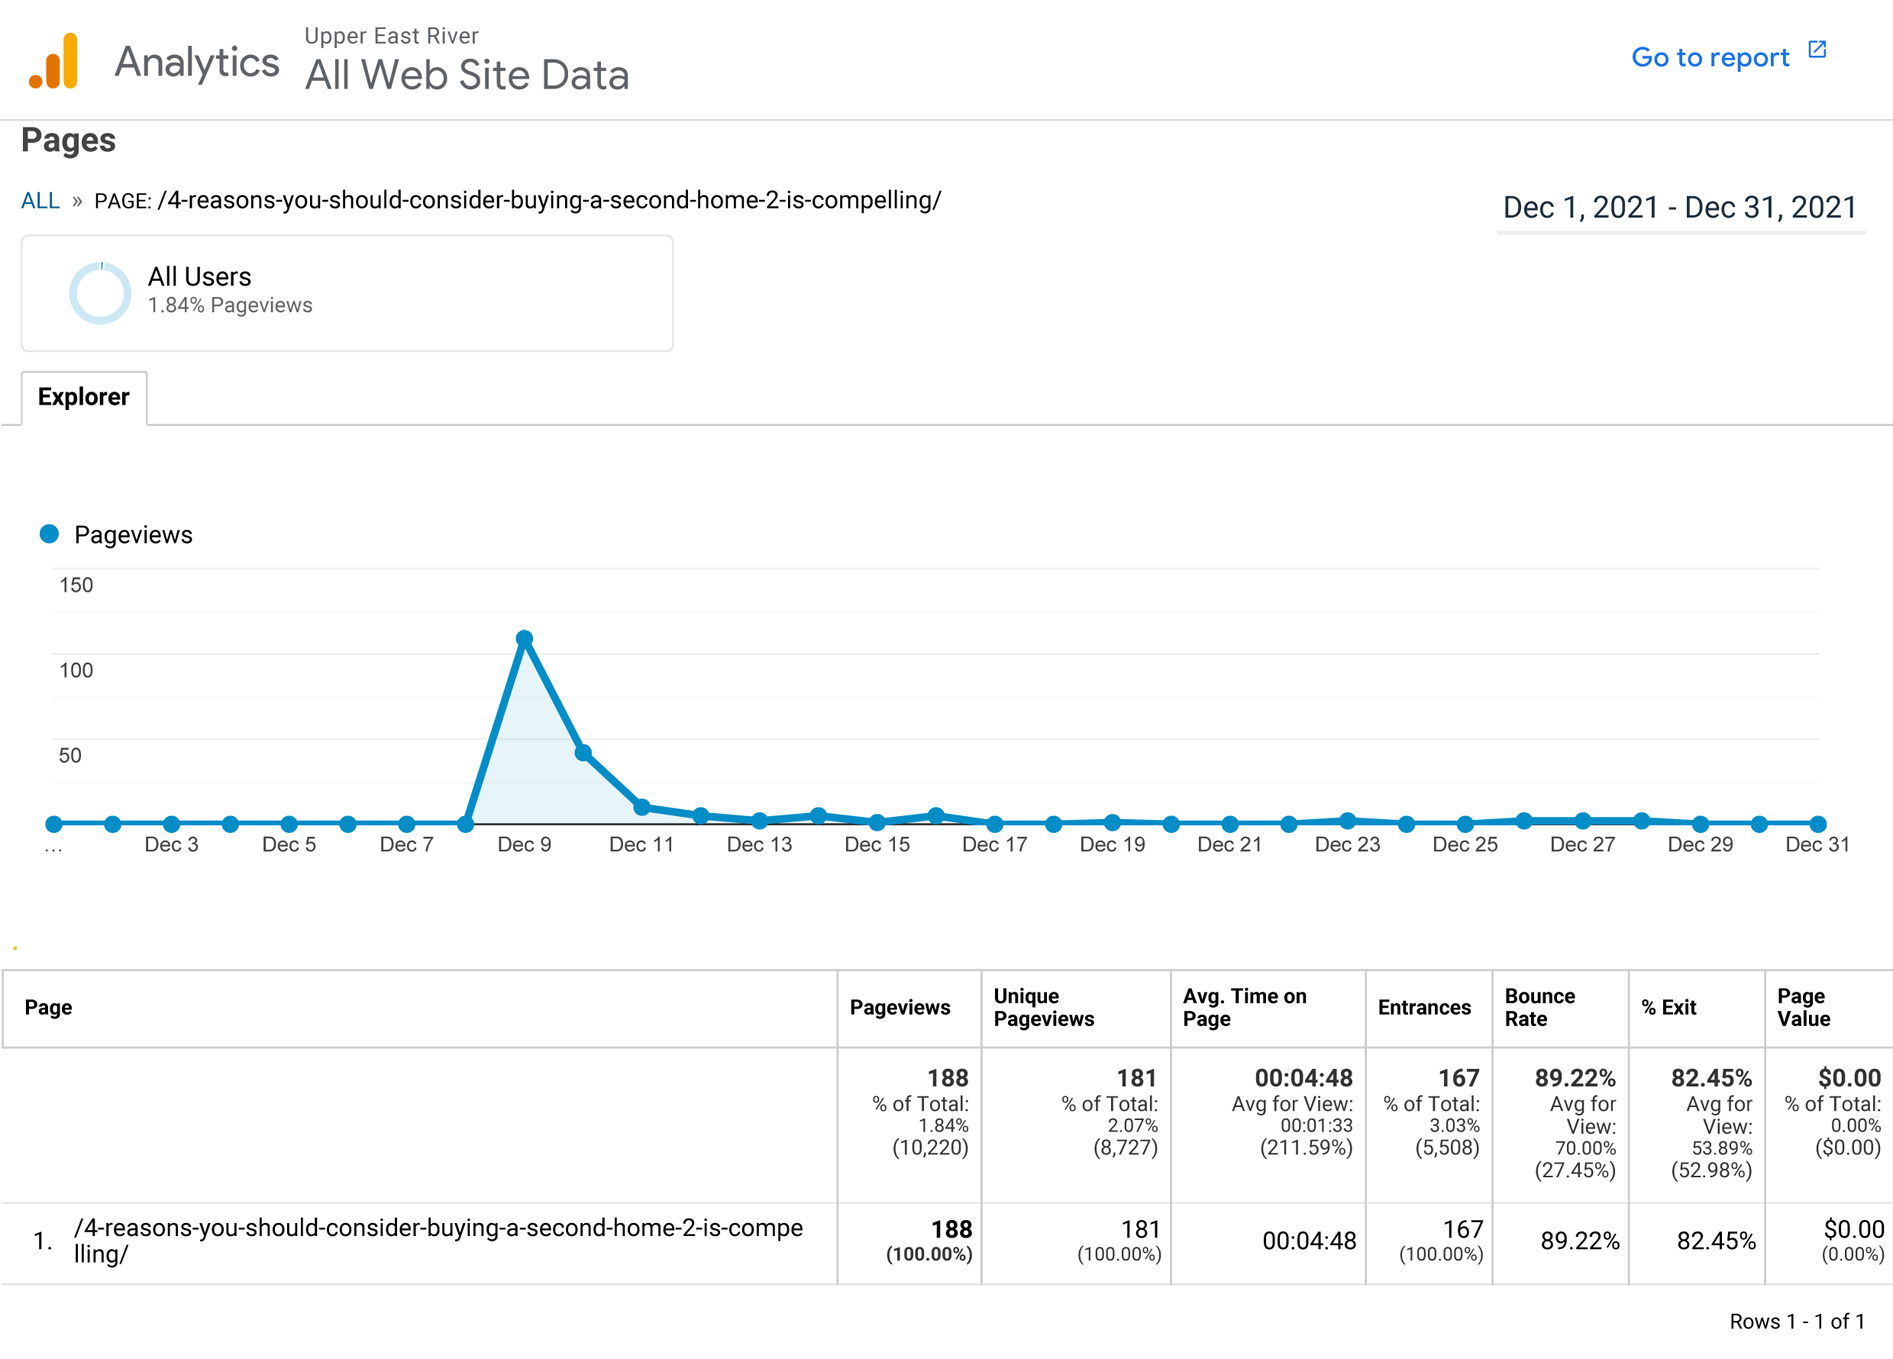1893x1359 pixels.
Task: Sort by the Pageviews column header
Action: tap(899, 1008)
